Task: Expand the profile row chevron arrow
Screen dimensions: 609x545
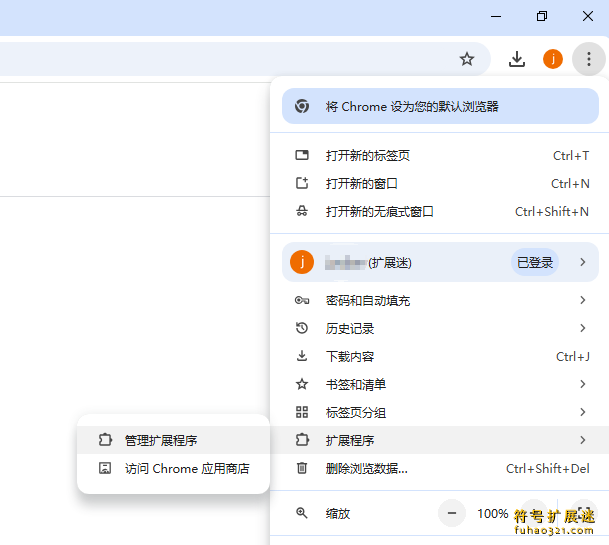Action: point(582,262)
